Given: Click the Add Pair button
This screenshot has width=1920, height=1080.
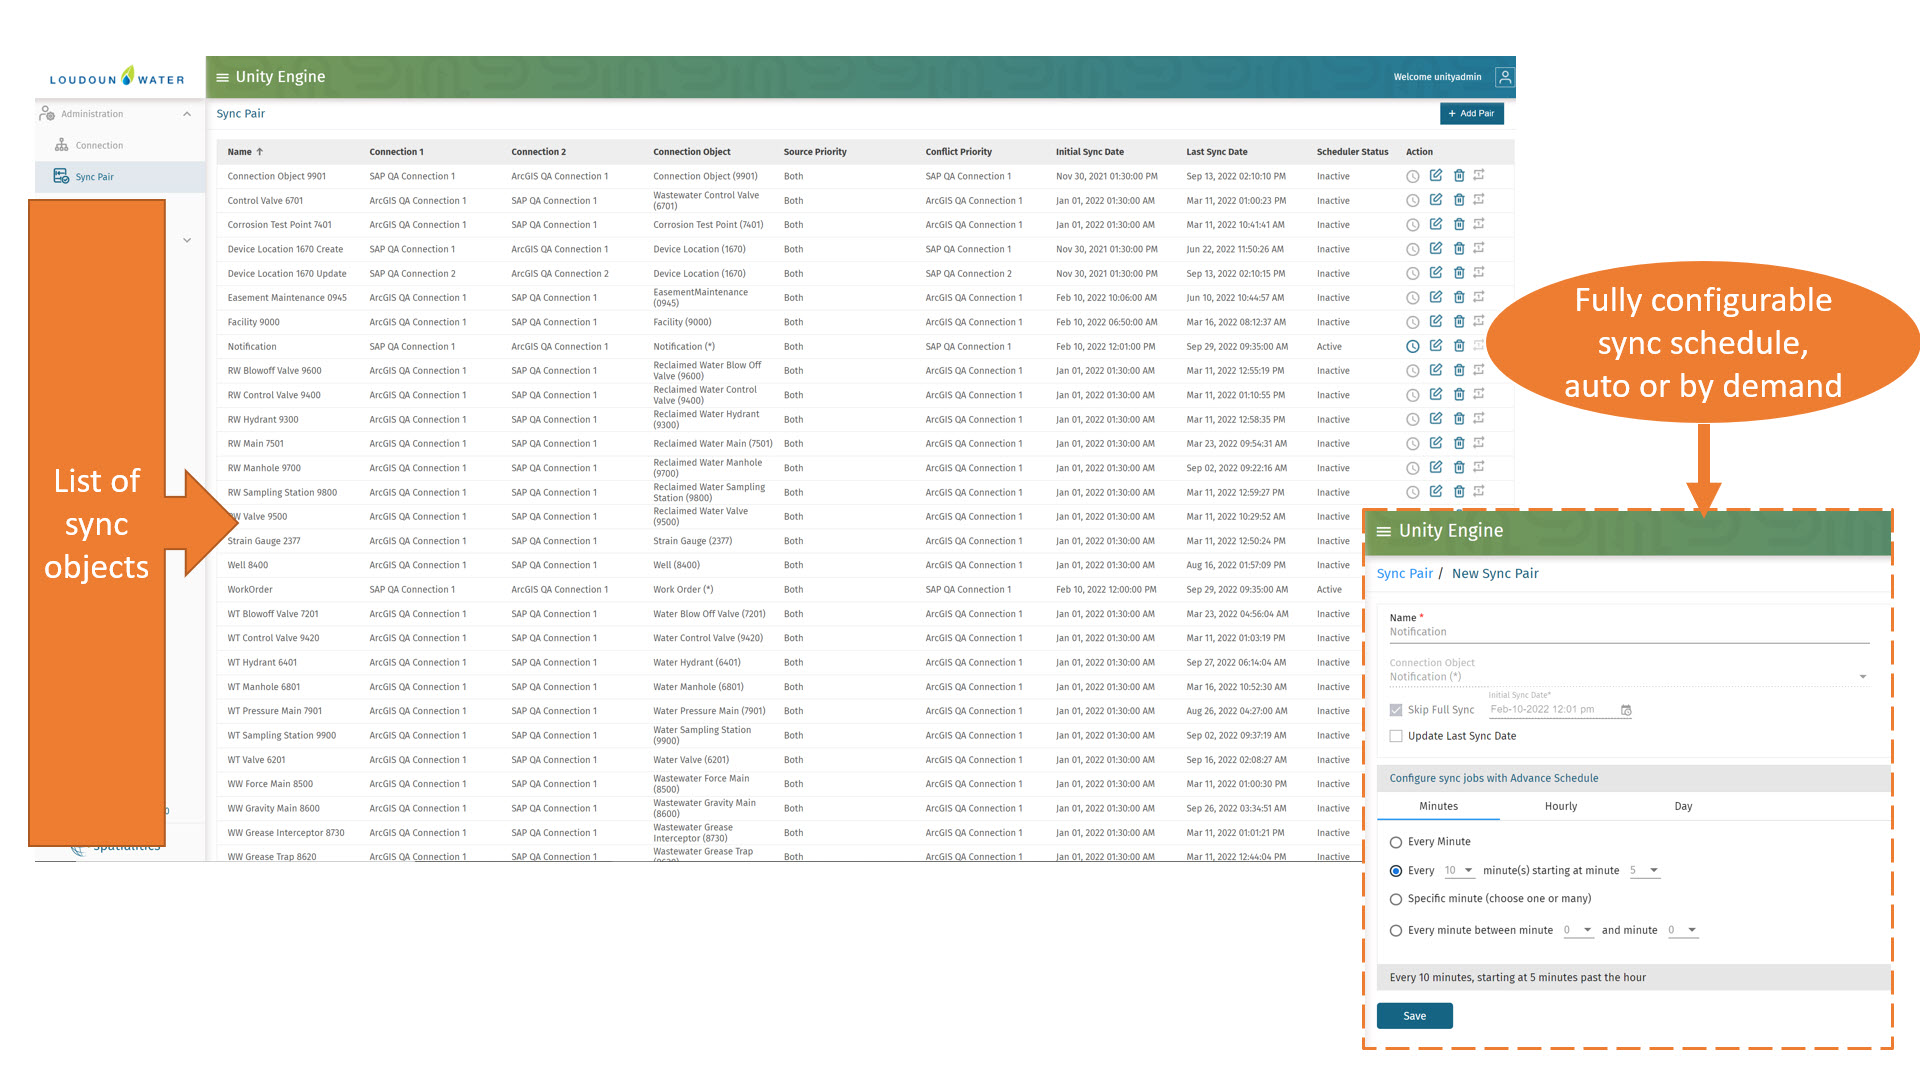Looking at the screenshot, I should tap(1471, 113).
